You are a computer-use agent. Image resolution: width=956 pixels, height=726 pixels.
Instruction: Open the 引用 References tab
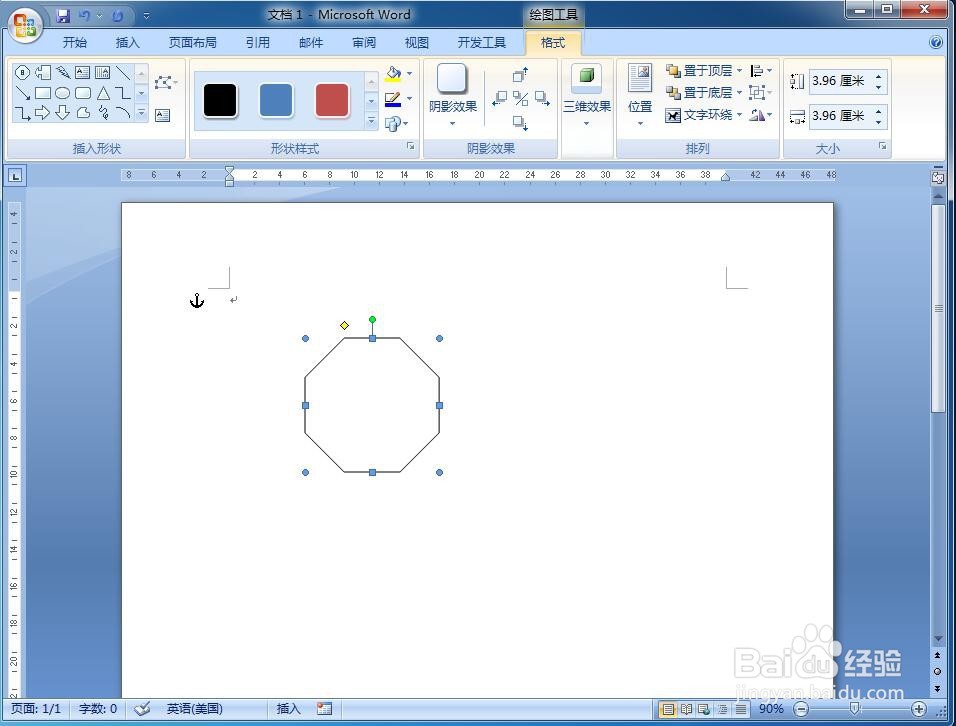tap(258, 42)
